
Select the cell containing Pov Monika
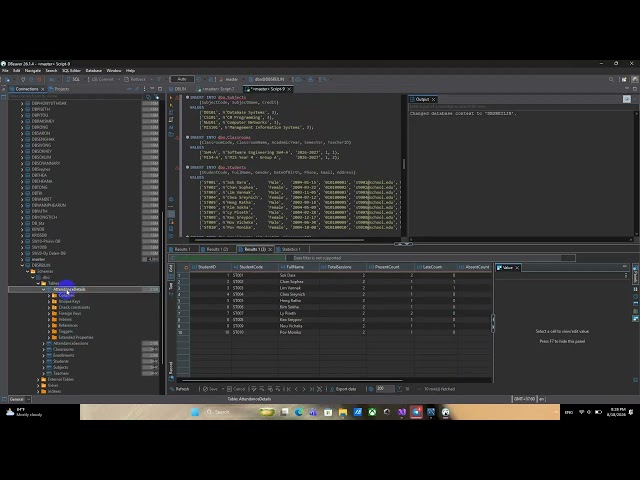click(x=298, y=332)
